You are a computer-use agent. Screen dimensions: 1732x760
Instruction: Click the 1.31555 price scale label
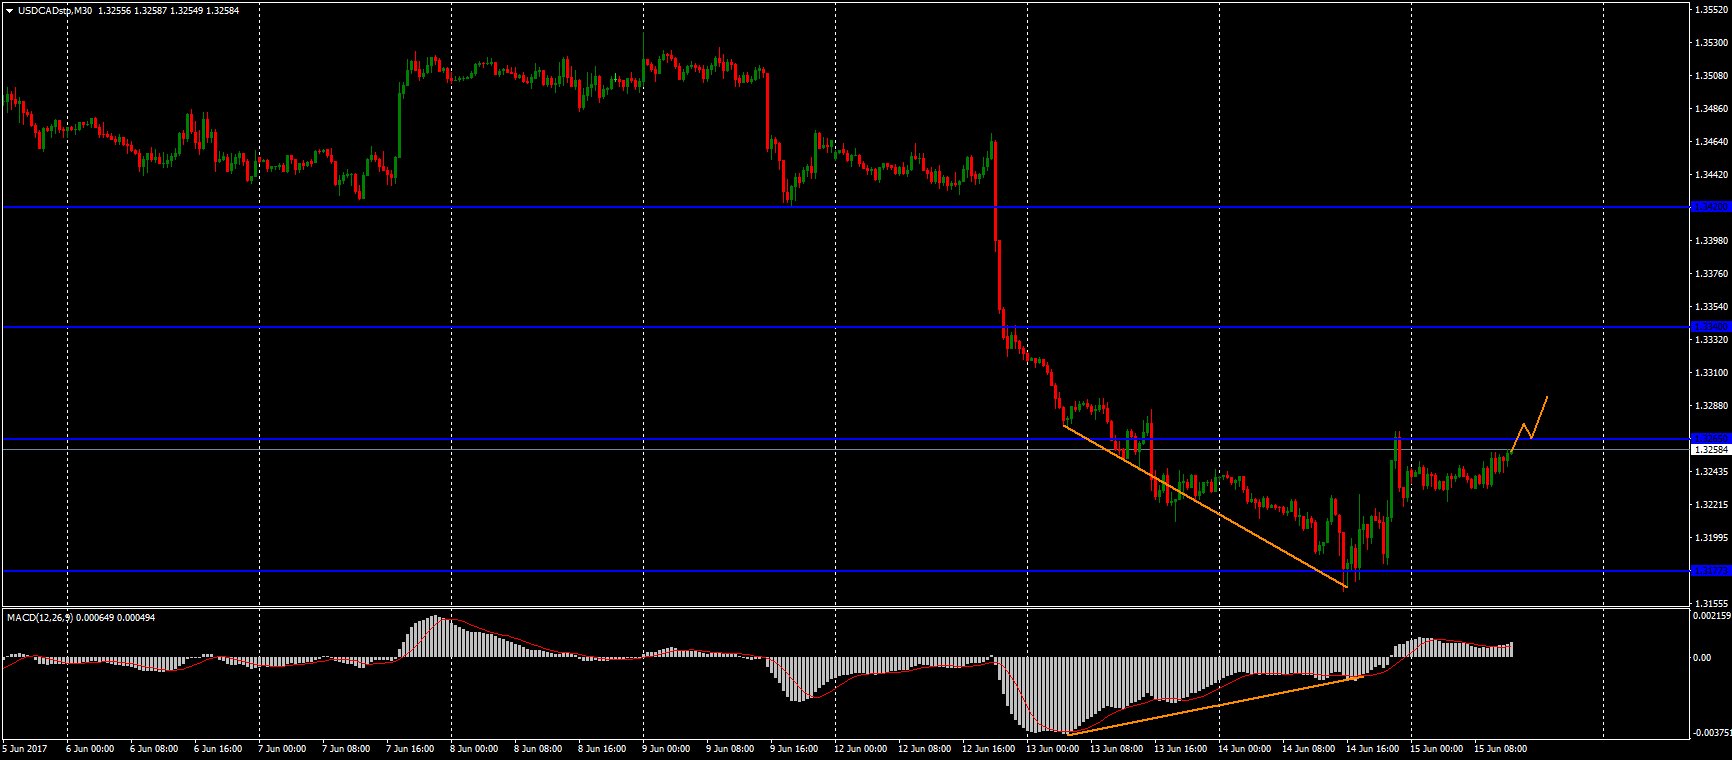pos(1710,603)
